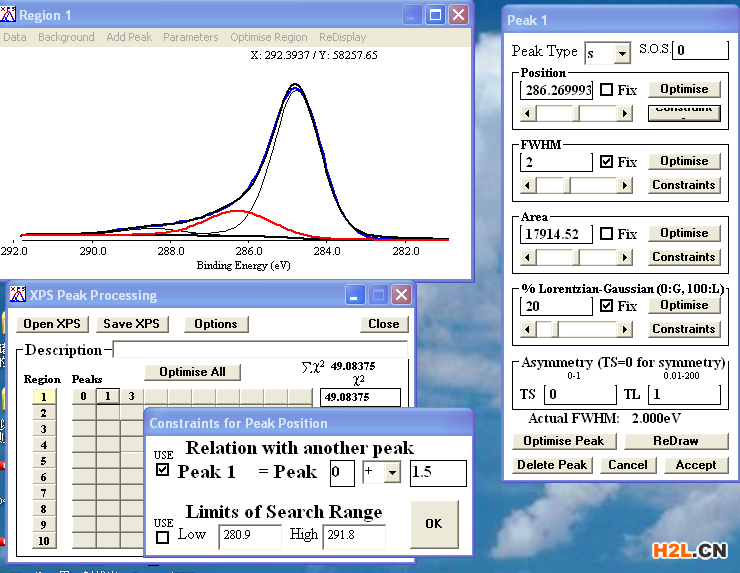740x573 pixels.
Task: Open the Background menu in Region 1
Action: pyautogui.click(x=66, y=37)
